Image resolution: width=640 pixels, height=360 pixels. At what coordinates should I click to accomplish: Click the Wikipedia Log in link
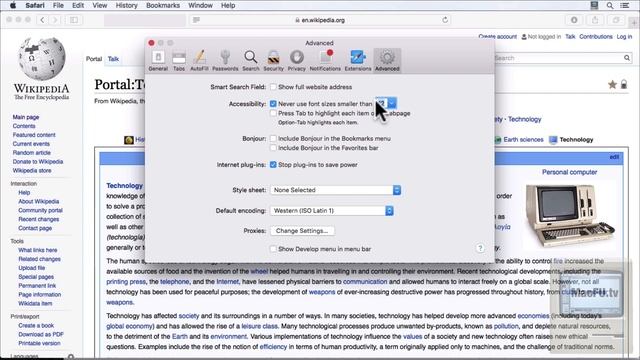click(x=624, y=37)
